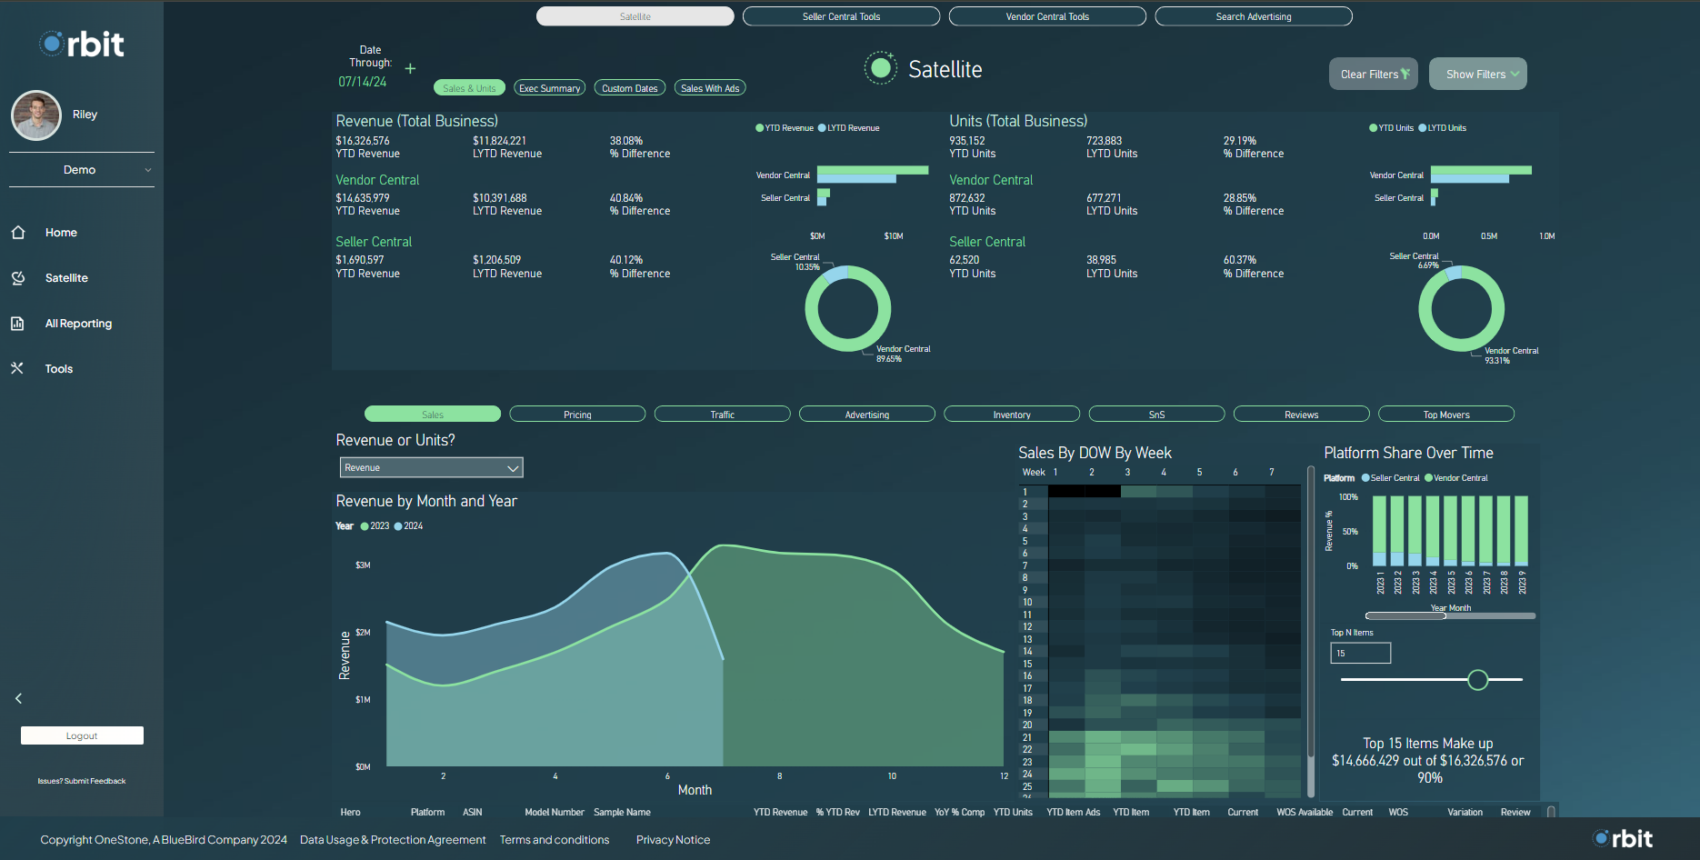Click the Top N Items slider handle
The height and width of the screenshot is (860, 1700).
click(x=1478, y=680)
